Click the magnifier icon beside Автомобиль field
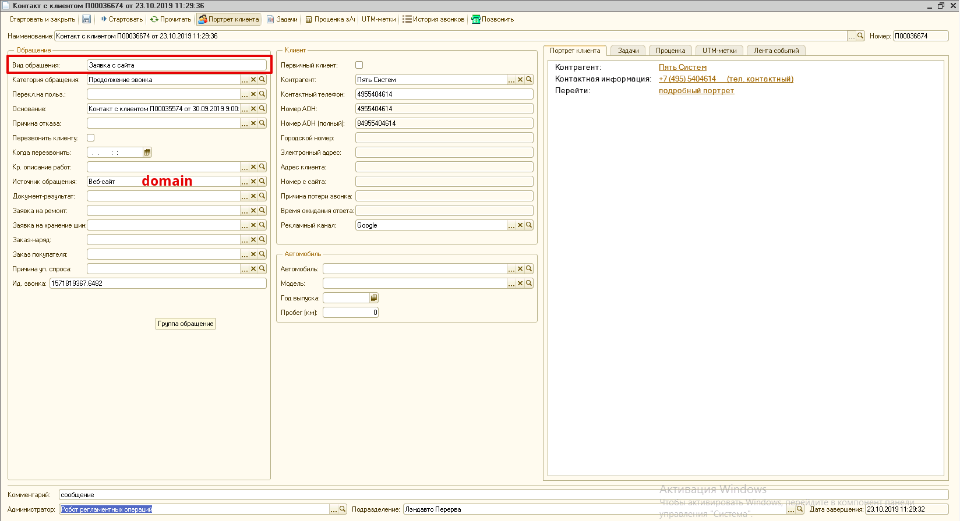960x521 pixels. pos(530,269)
